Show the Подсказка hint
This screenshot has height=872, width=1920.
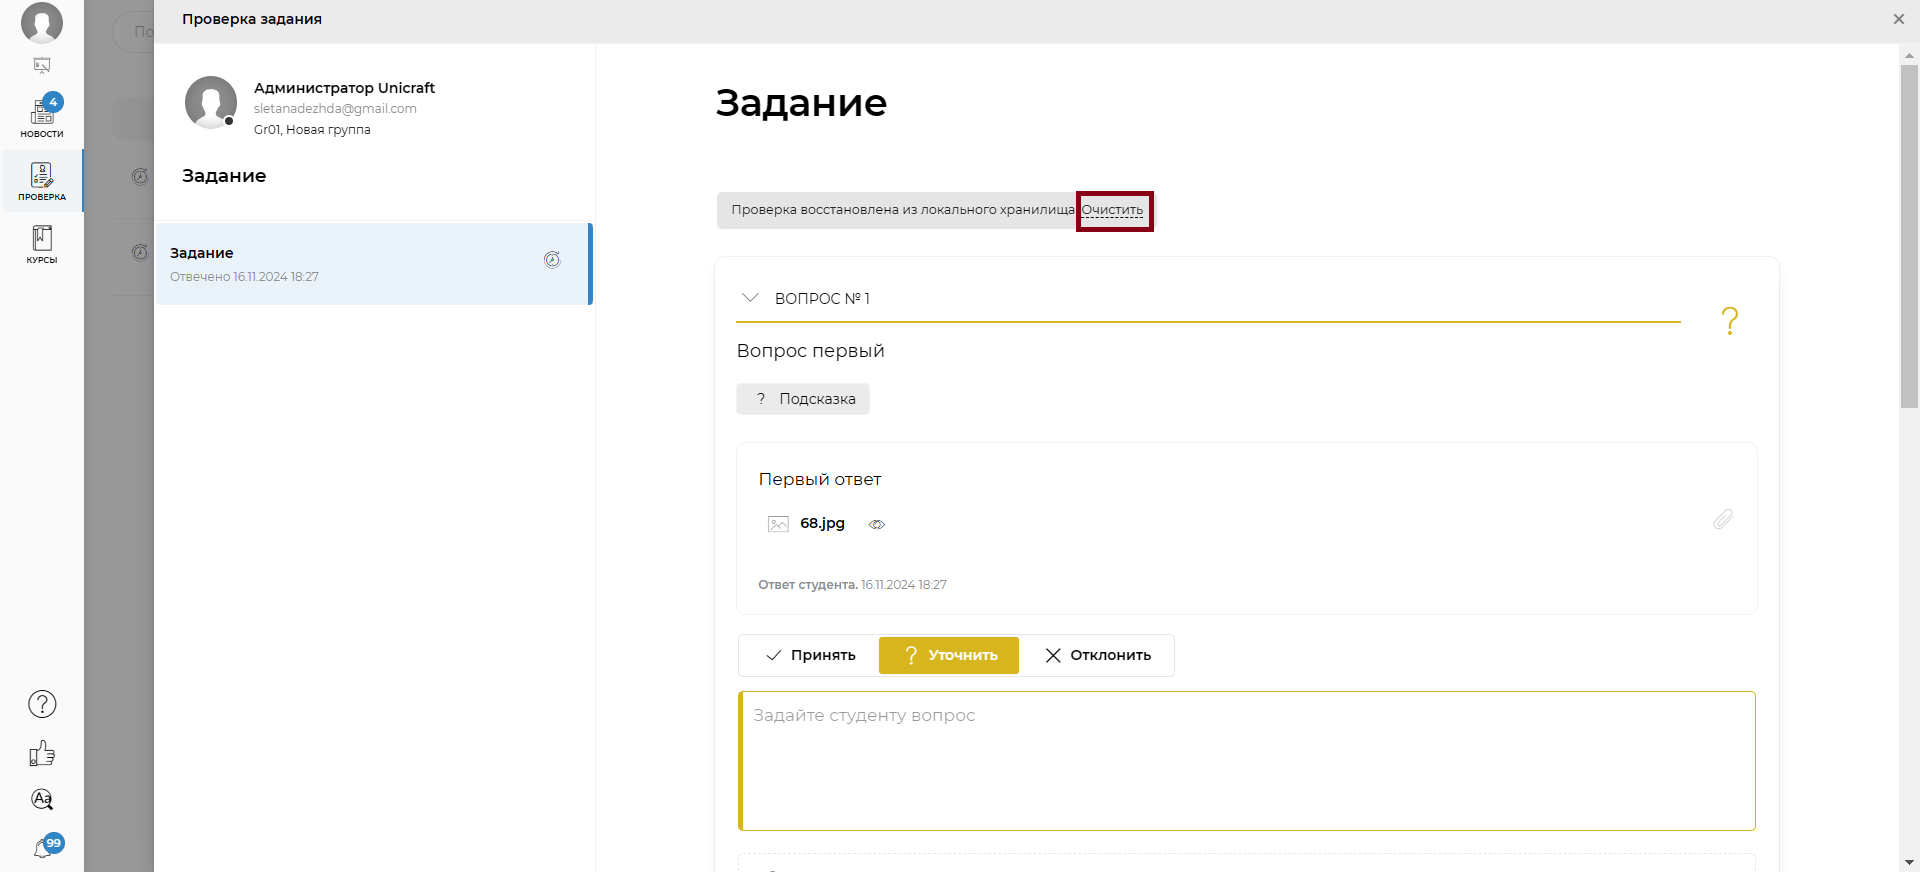[803, 399]
